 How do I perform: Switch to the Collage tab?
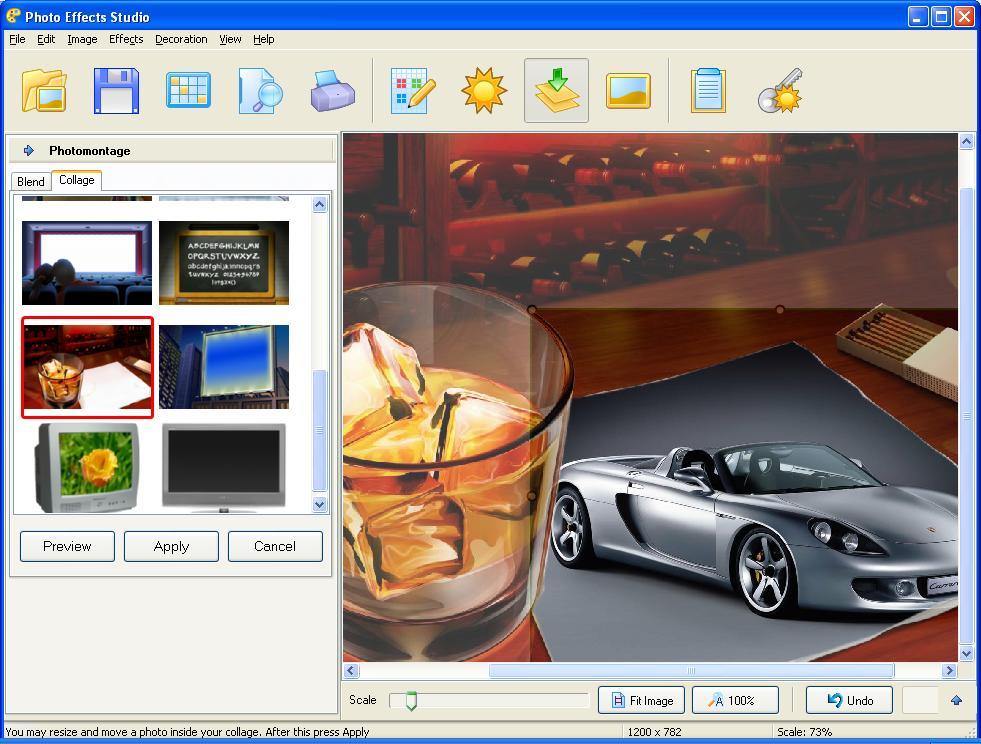[x=76, y=180]
